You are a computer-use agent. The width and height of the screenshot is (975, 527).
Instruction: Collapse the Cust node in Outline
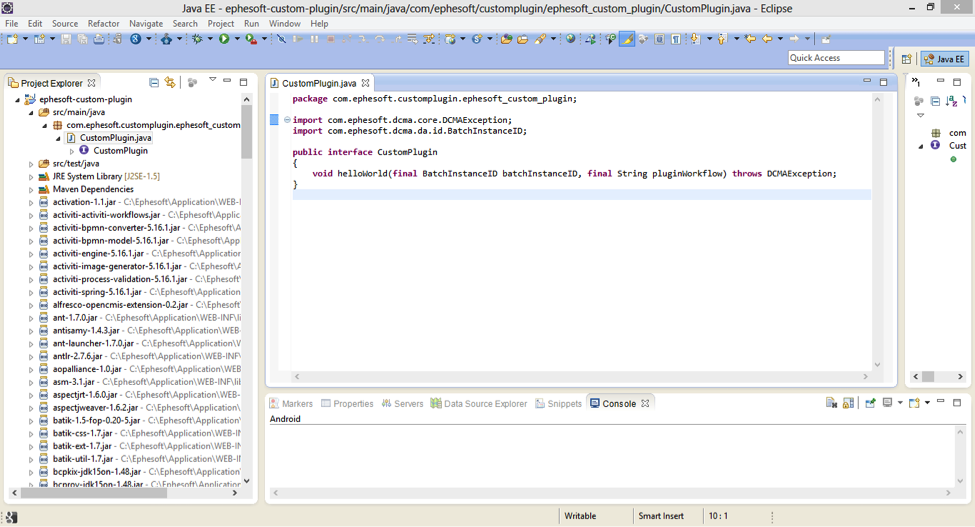pos(921,146)
